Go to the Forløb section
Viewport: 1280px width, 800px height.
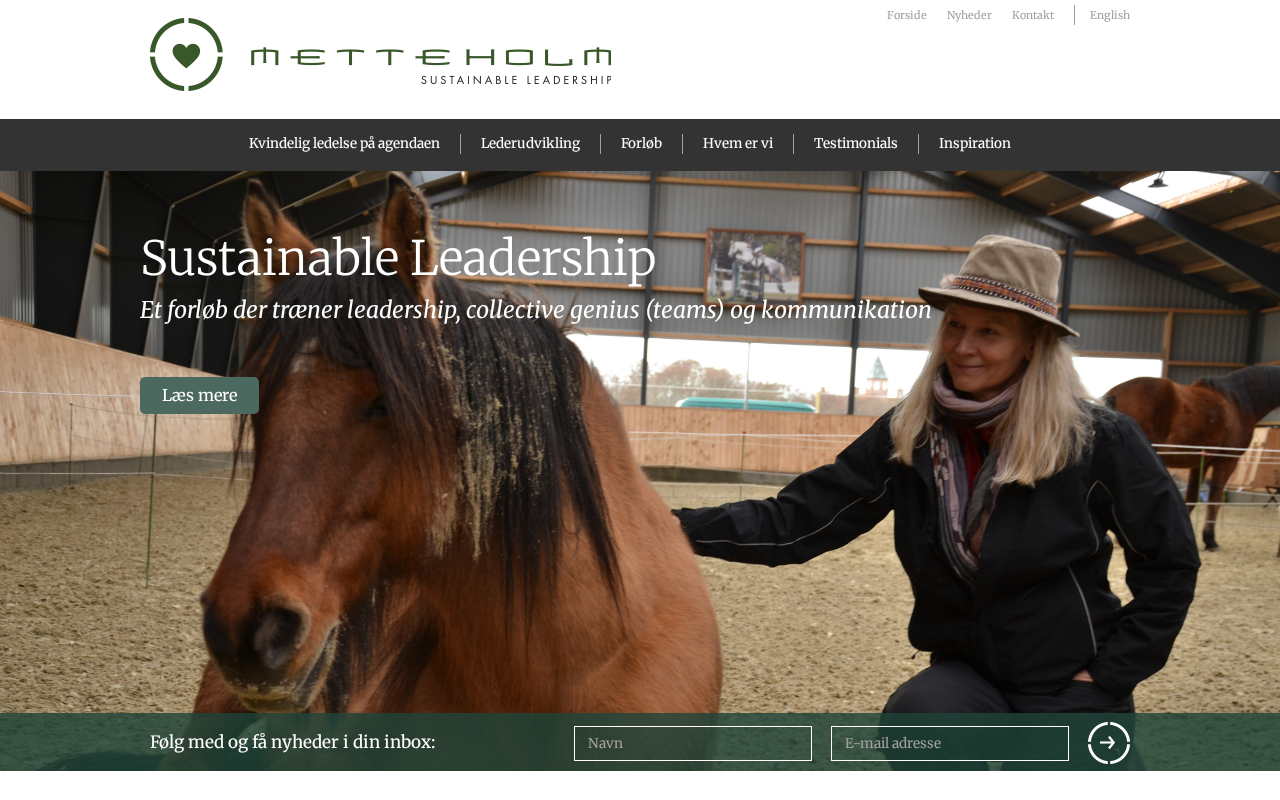click(x=641, y=143)
